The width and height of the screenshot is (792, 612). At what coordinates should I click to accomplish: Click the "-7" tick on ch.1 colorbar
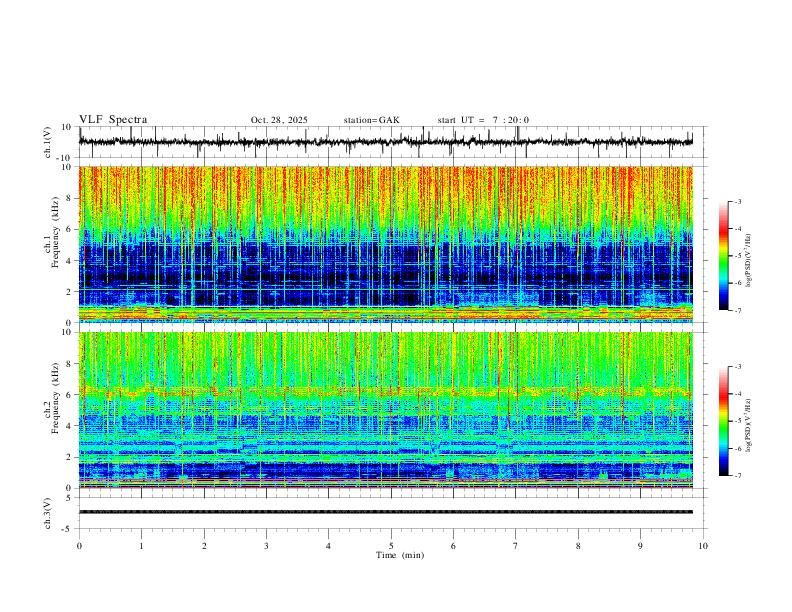[737, 310]
